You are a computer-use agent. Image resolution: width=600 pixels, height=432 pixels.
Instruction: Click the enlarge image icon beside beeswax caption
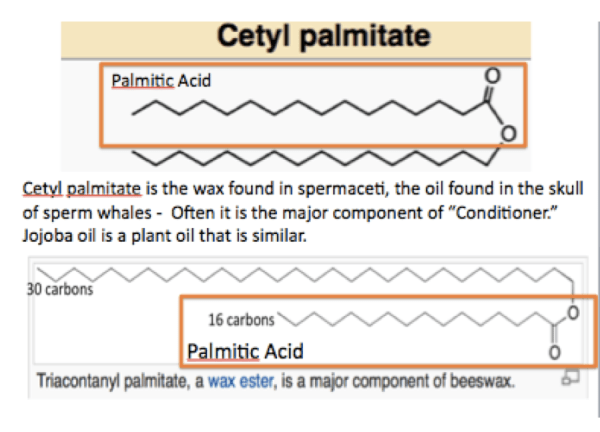pos(568,379)
